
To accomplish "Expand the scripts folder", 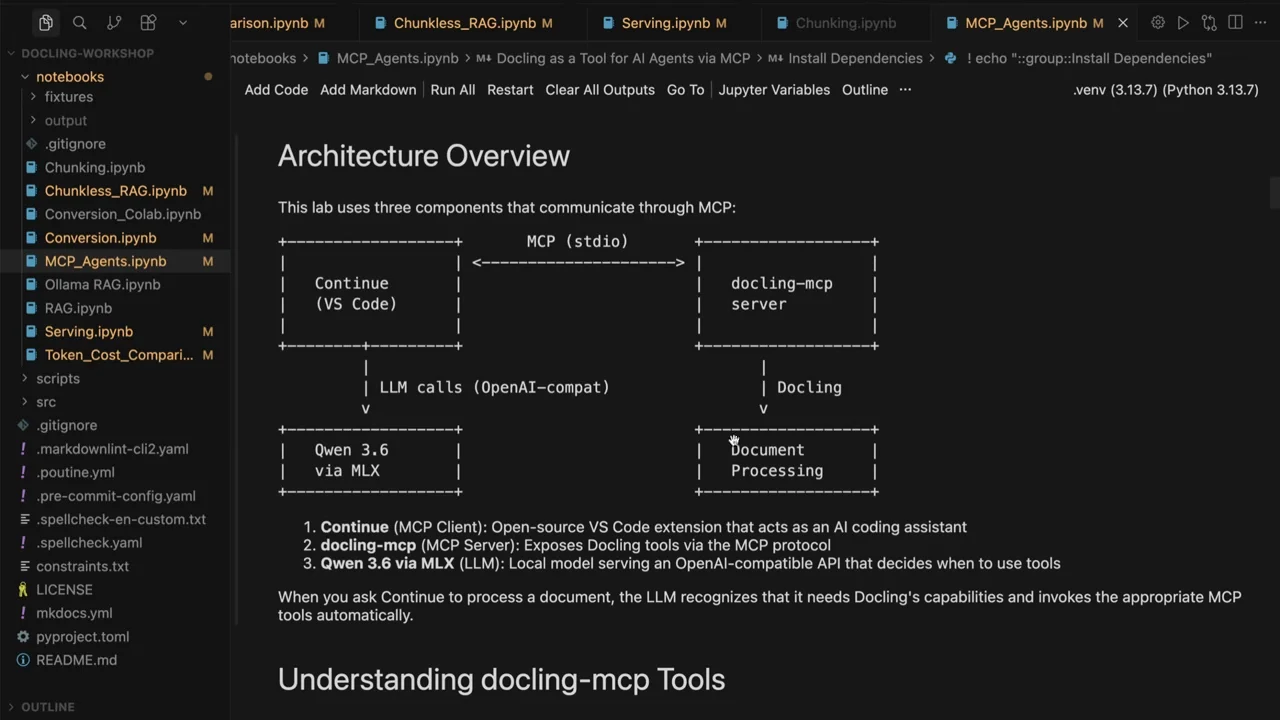I will (x=58, y=378).
